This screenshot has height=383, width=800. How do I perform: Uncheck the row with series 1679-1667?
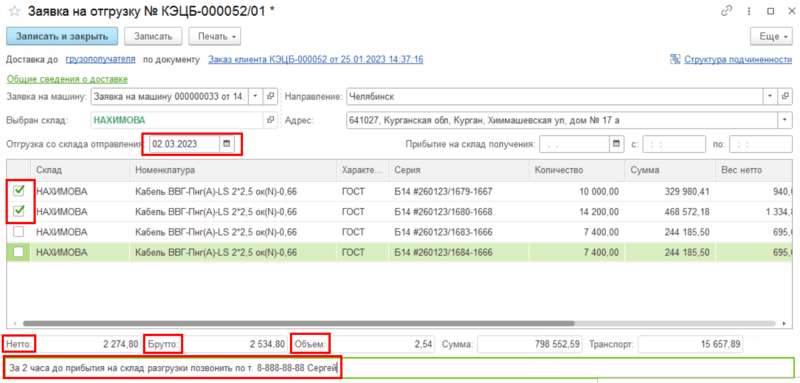coord(18,191)
